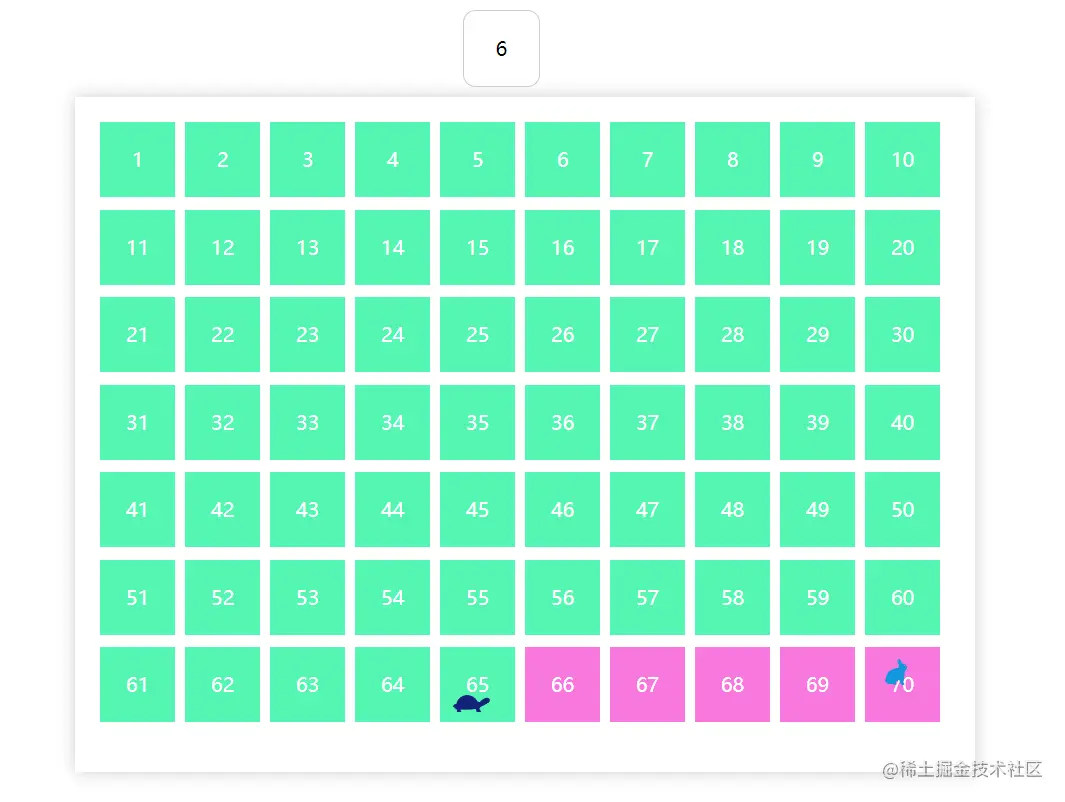
Task: Select tile number 31
Action: coord(137,422)
